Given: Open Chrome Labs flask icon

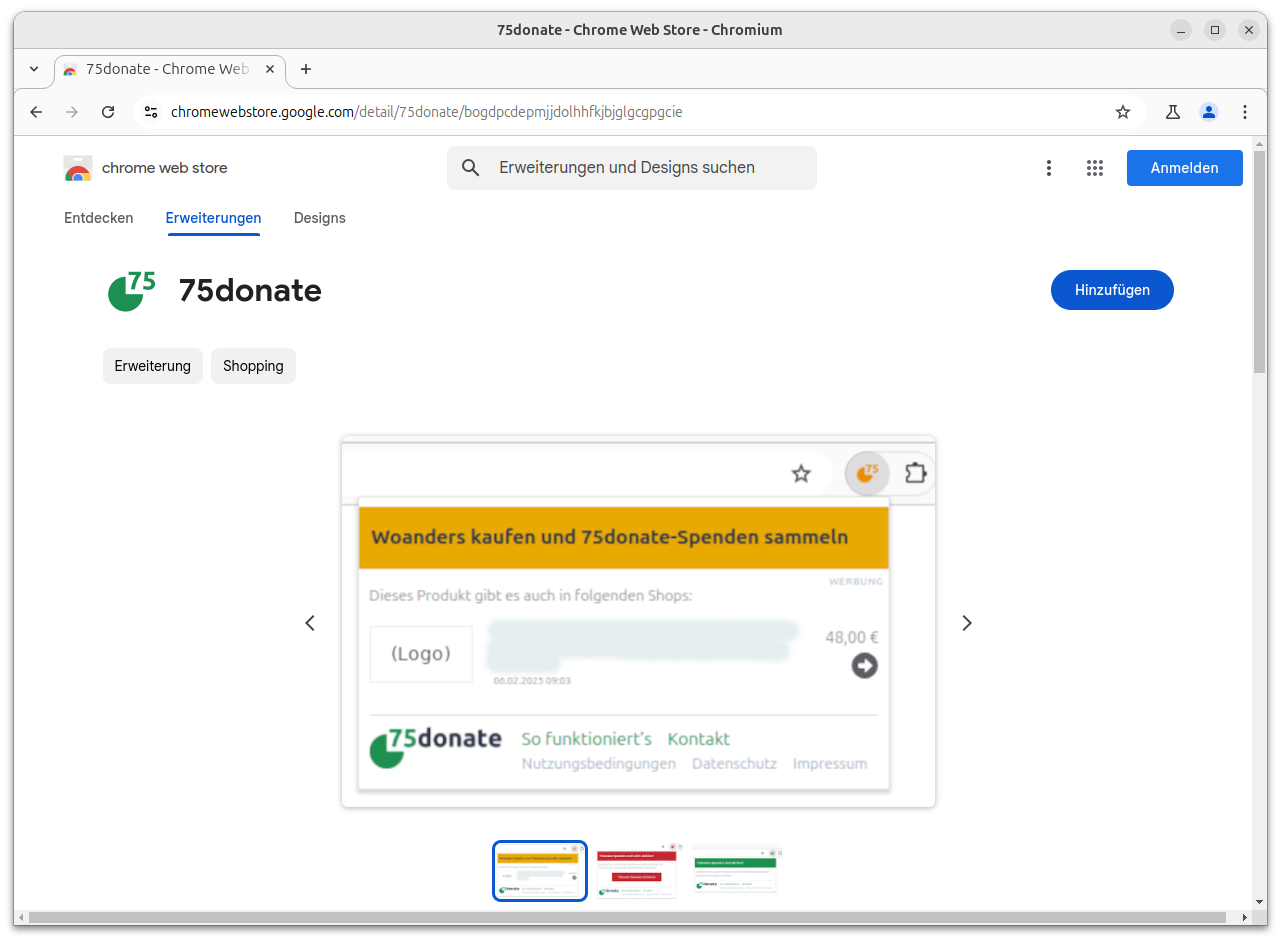Looking at the screenshot, I should (x=1173, y=112).
